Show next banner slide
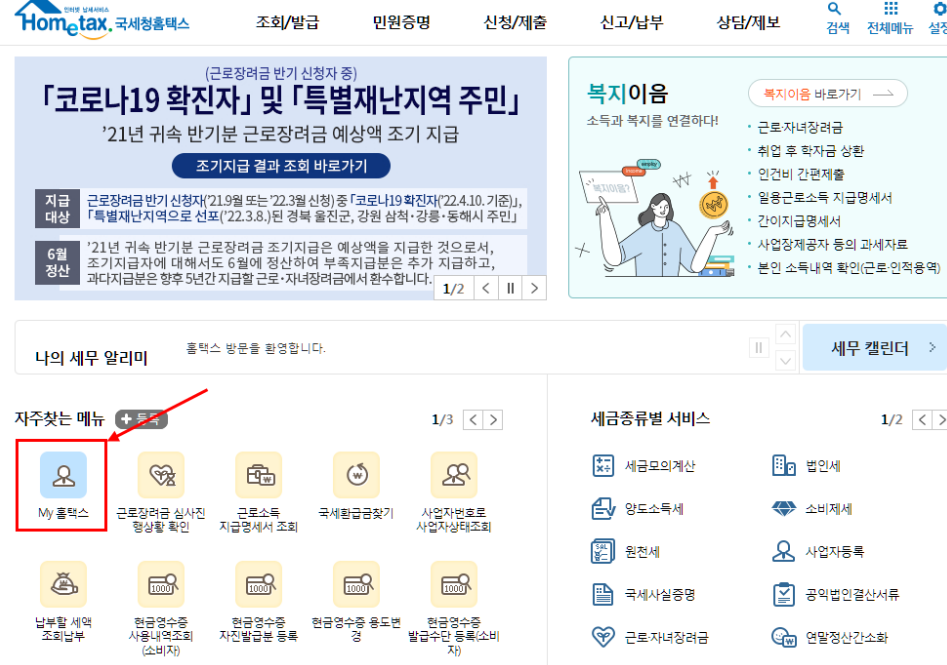 534,288
